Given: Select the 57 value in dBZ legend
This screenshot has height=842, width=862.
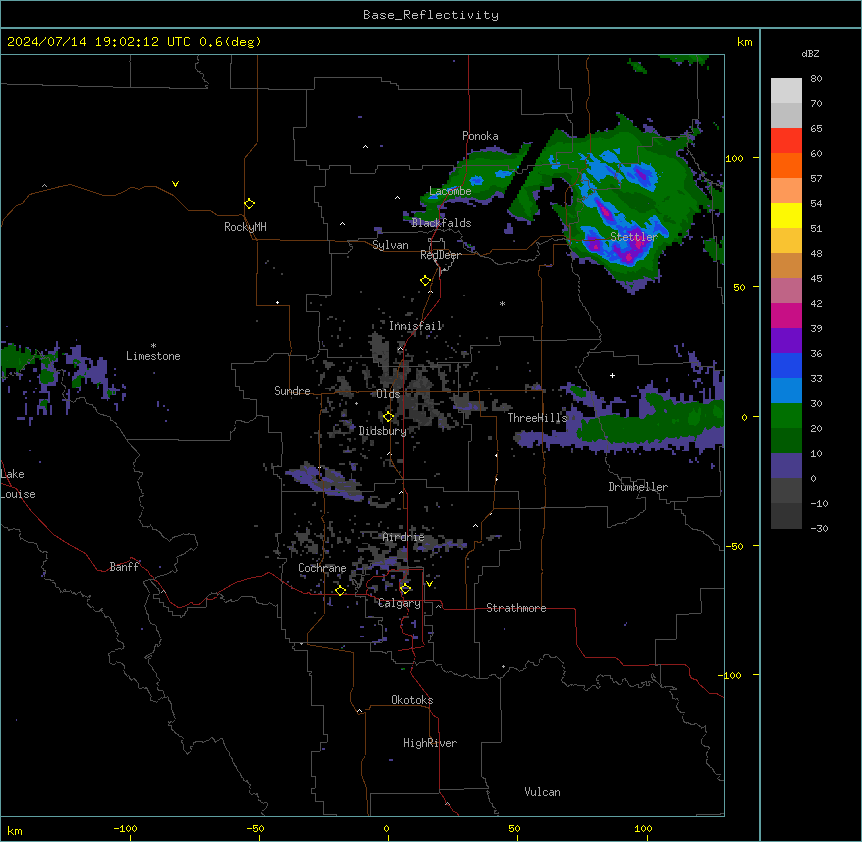Looking at the screenshot, I should click(x=816, y=179).
